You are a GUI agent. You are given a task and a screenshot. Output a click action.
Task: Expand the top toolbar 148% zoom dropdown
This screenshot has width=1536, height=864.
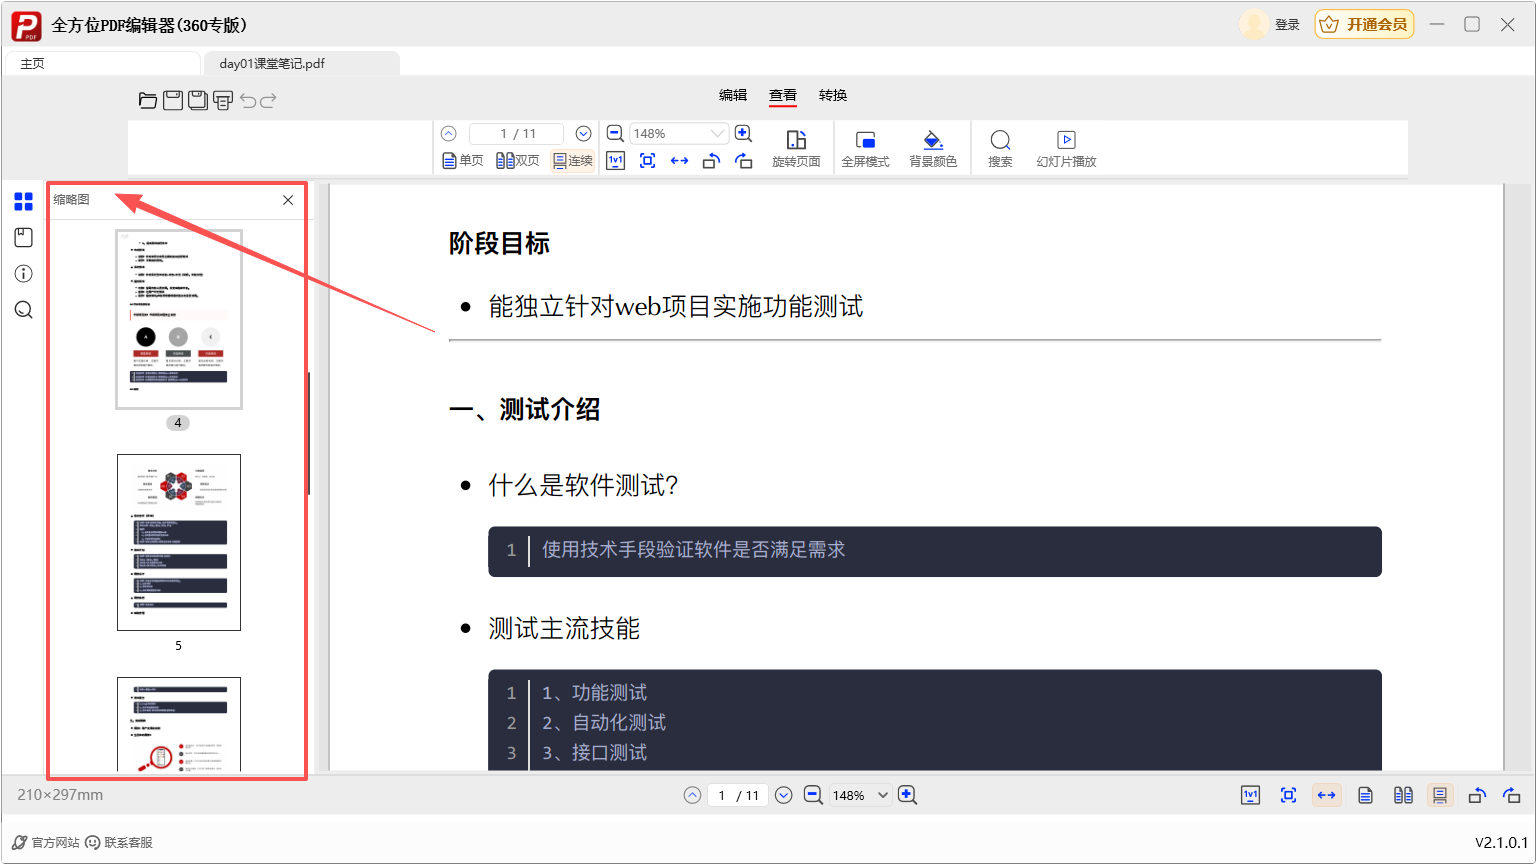(x=716, y=134)
